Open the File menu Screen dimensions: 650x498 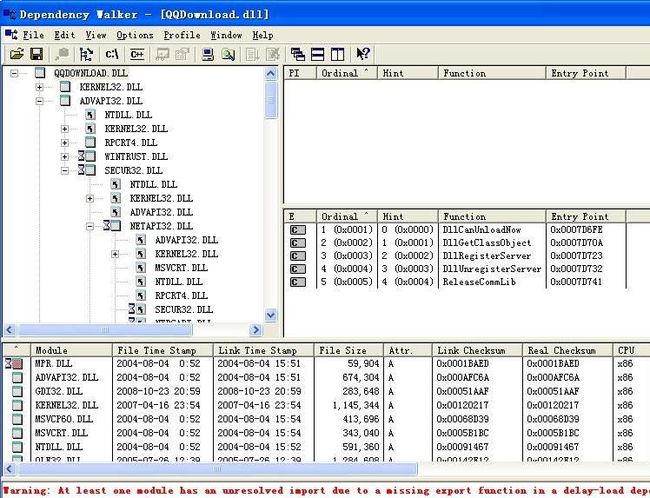click(x=33, y=35)
